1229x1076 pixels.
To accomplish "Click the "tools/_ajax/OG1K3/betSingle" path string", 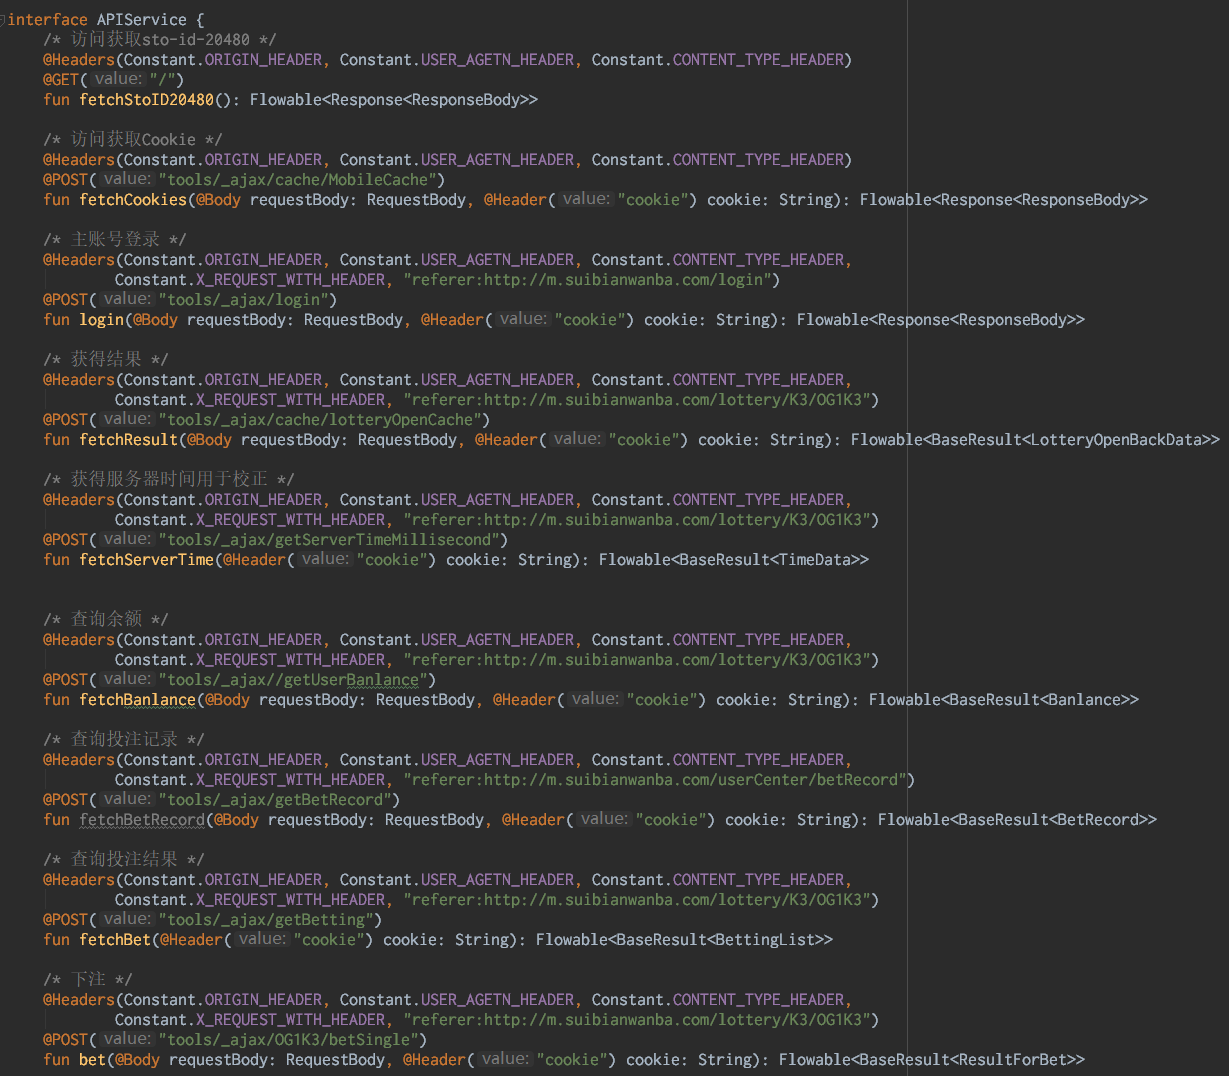I will [292, 1040].
